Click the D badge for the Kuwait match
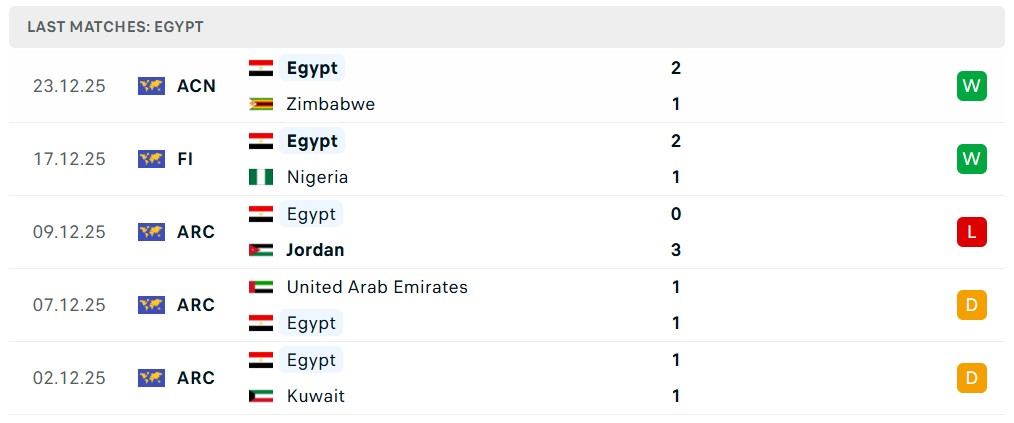 tap(971, 378)
